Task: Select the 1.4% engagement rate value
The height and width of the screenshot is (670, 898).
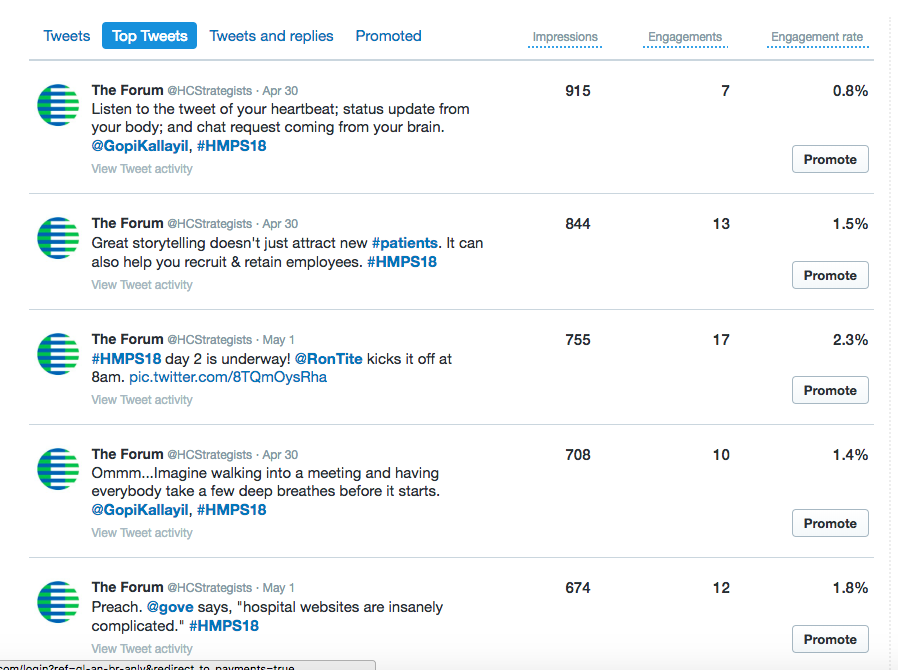Action: click(850, 455)
